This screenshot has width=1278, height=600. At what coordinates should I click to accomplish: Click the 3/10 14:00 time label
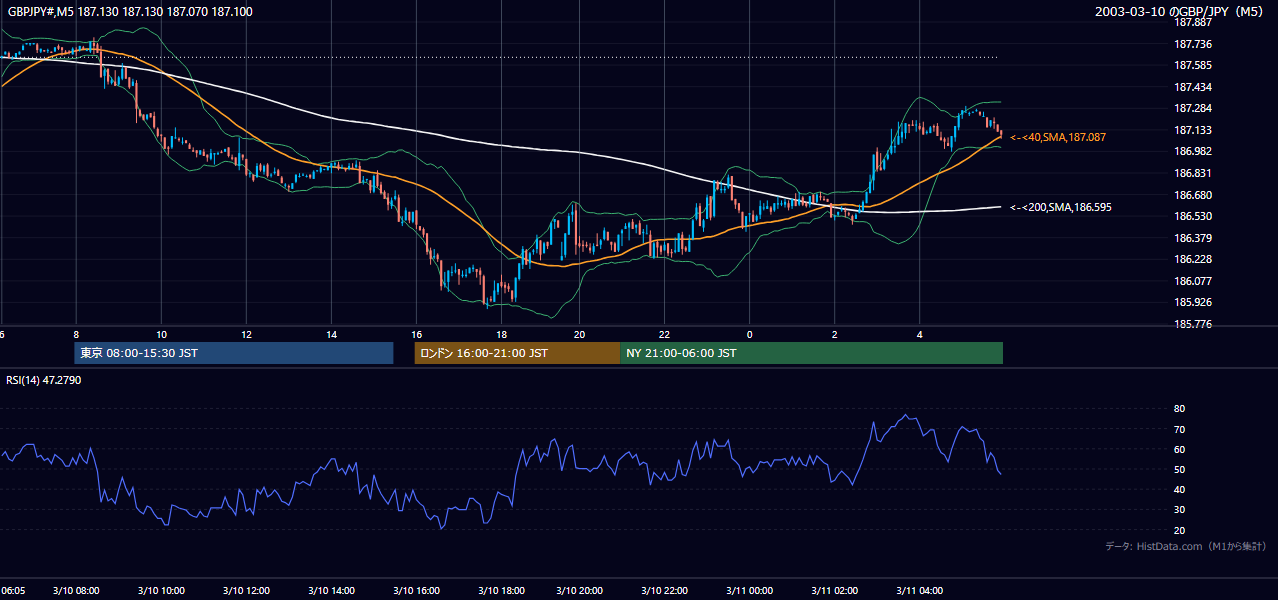tap(331, 591)
